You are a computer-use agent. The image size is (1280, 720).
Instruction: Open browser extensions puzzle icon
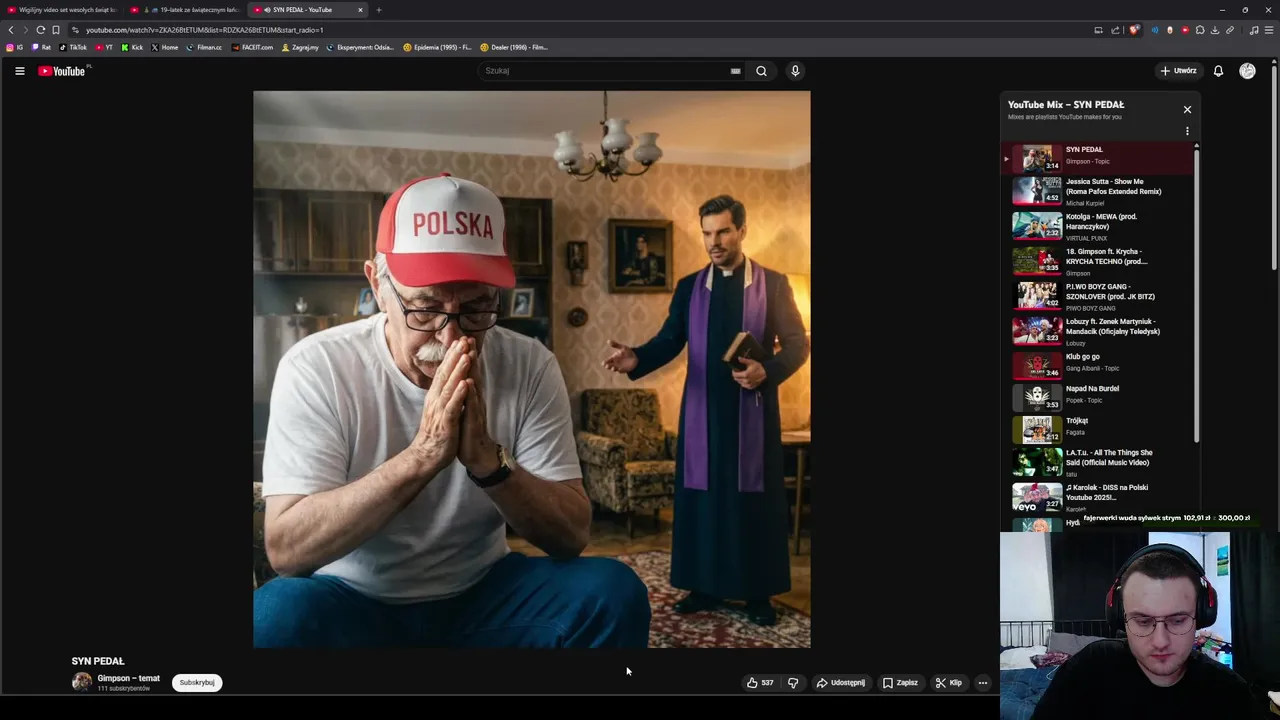[x=1200, y=30]
